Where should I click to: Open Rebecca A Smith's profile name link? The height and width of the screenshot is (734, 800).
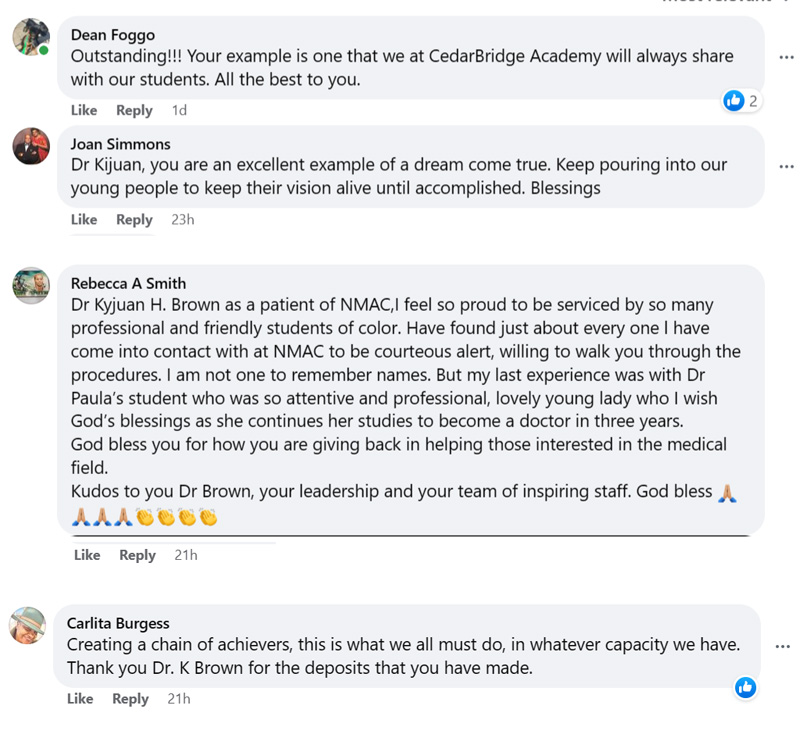tap(128, 283)
